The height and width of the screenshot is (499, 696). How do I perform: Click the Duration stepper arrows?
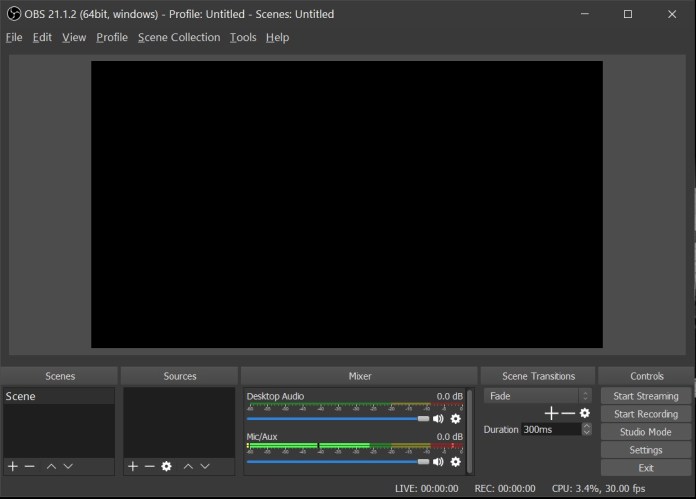point(586,429)
